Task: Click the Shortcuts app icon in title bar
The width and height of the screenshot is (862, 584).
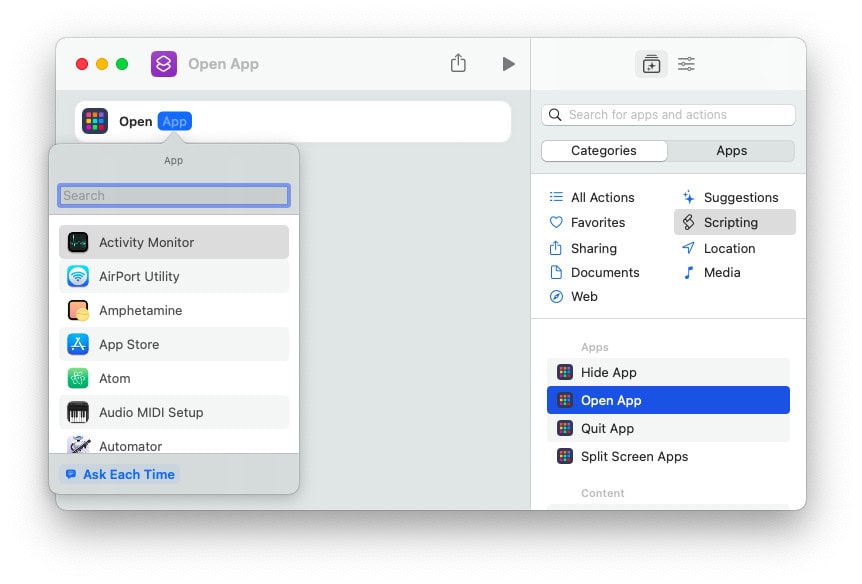Action: 164,64
